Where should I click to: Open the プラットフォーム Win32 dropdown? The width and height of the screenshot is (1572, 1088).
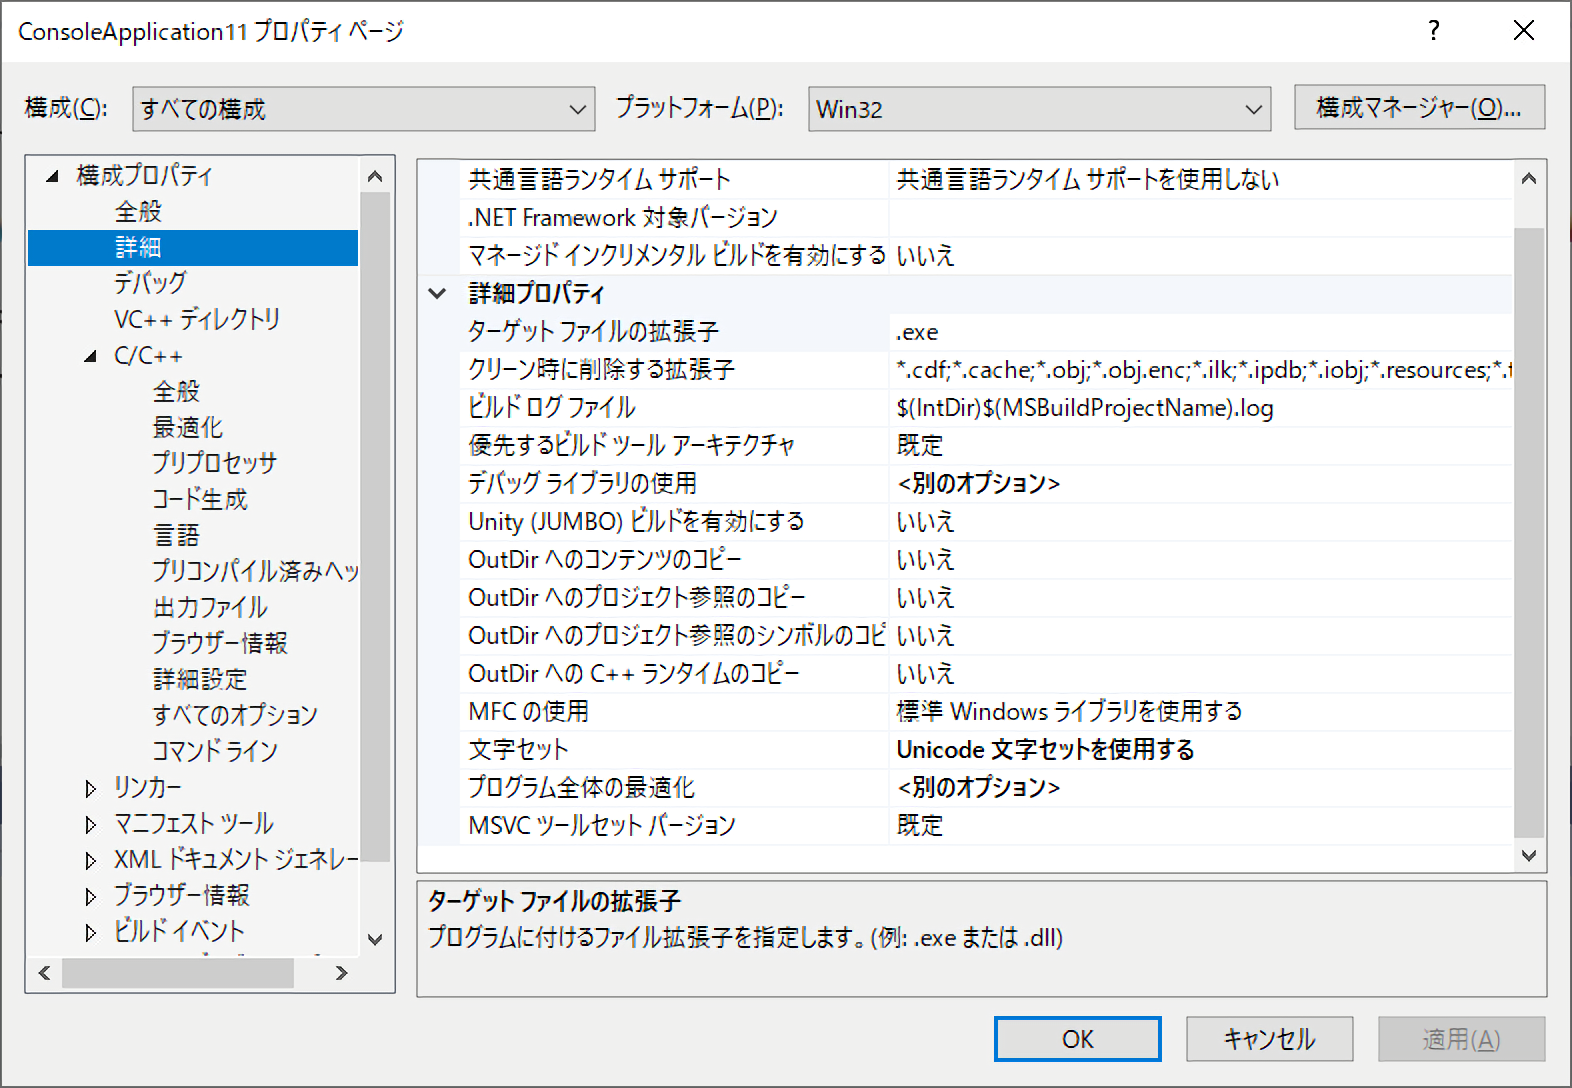click(1039, 109)
